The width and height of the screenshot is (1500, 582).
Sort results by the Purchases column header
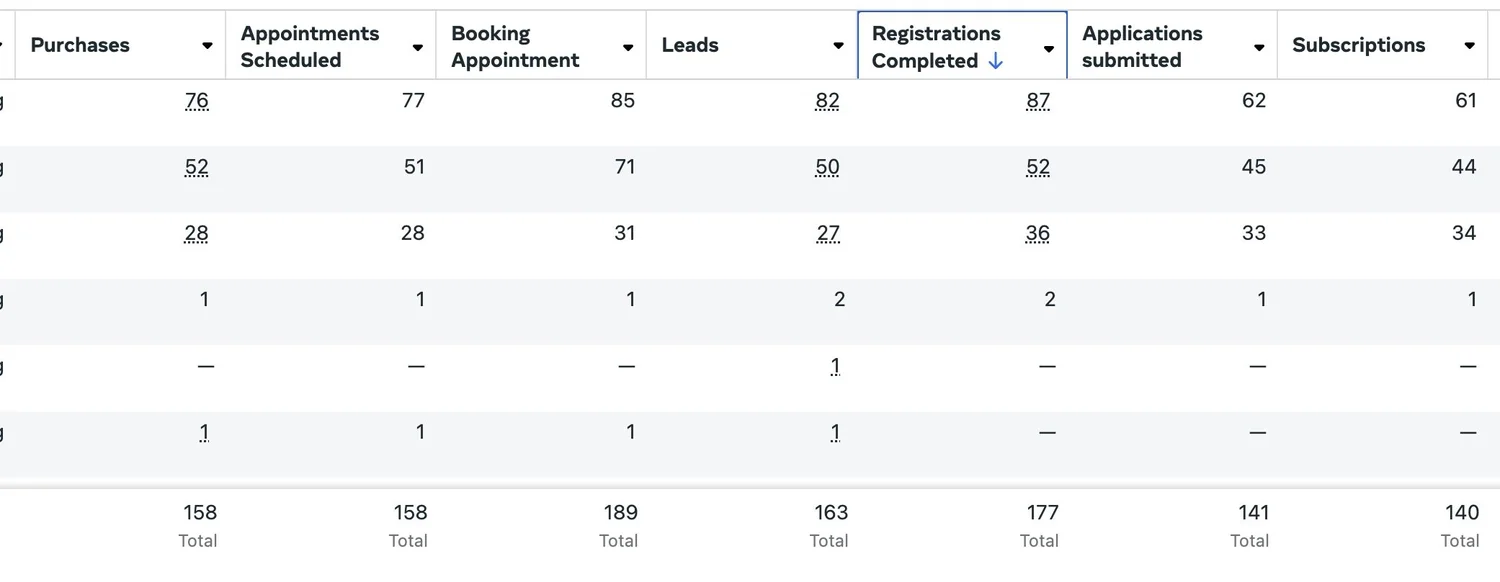pyautogui.click(x=80, y=45)
